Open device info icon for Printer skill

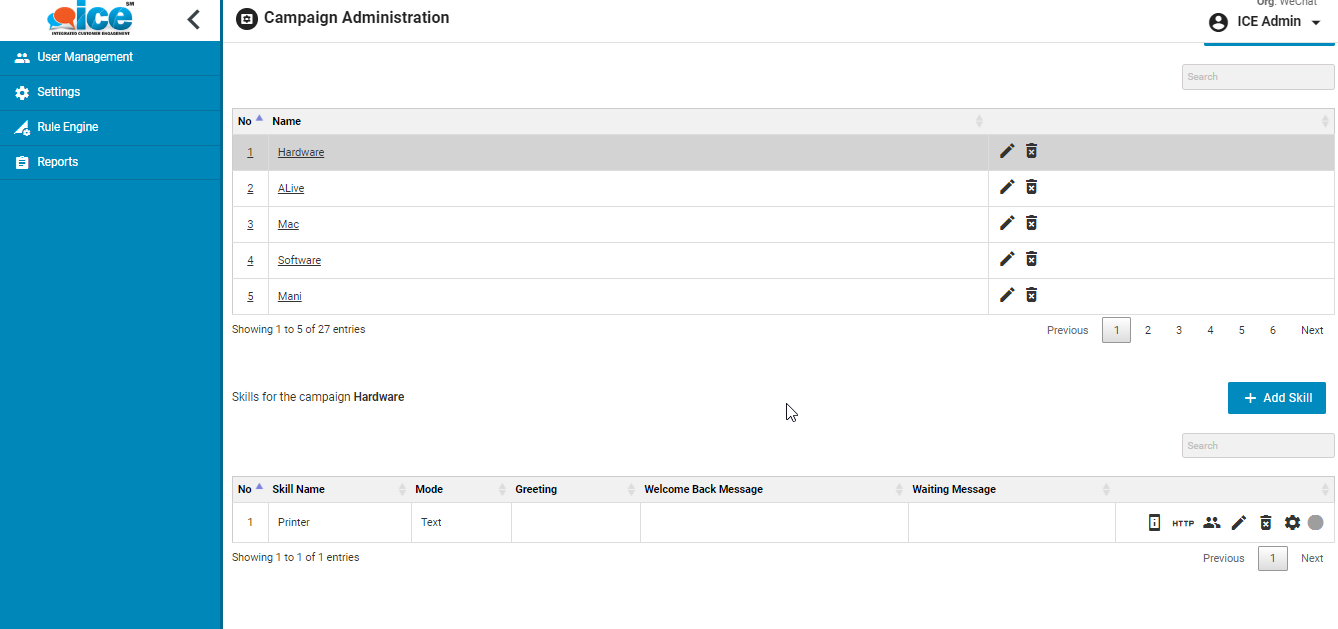[1154, 522]
